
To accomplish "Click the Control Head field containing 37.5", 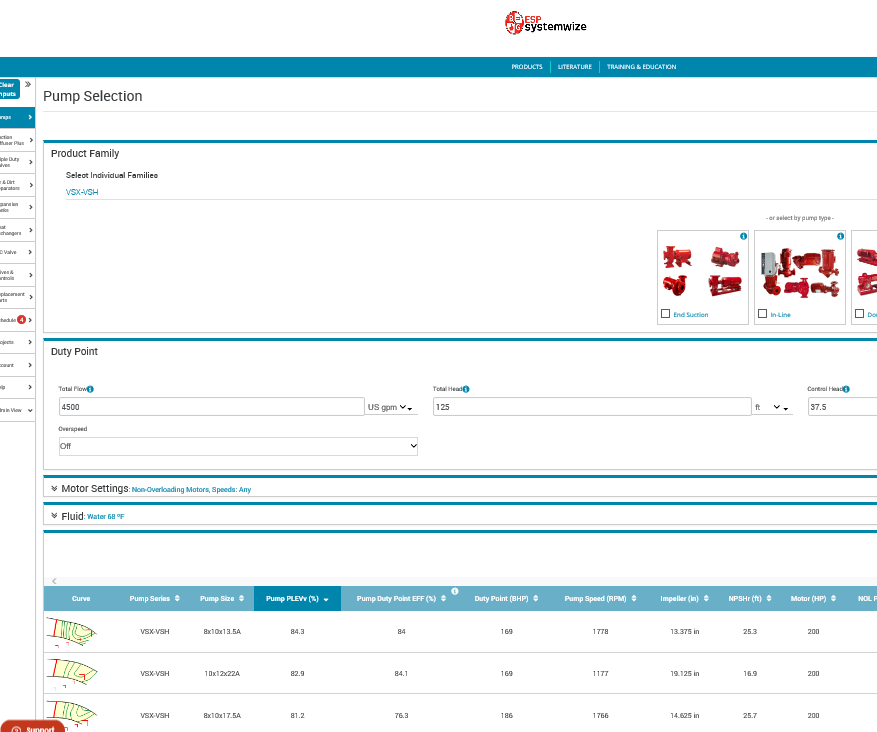I will click(x=842, y=407).
